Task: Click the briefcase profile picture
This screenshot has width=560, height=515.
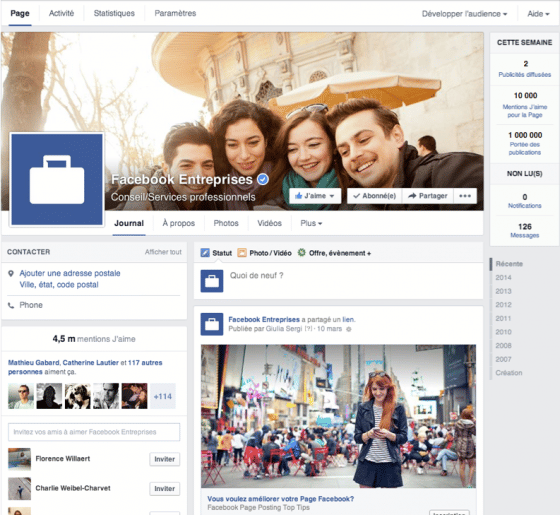Action: pos(57,179)
